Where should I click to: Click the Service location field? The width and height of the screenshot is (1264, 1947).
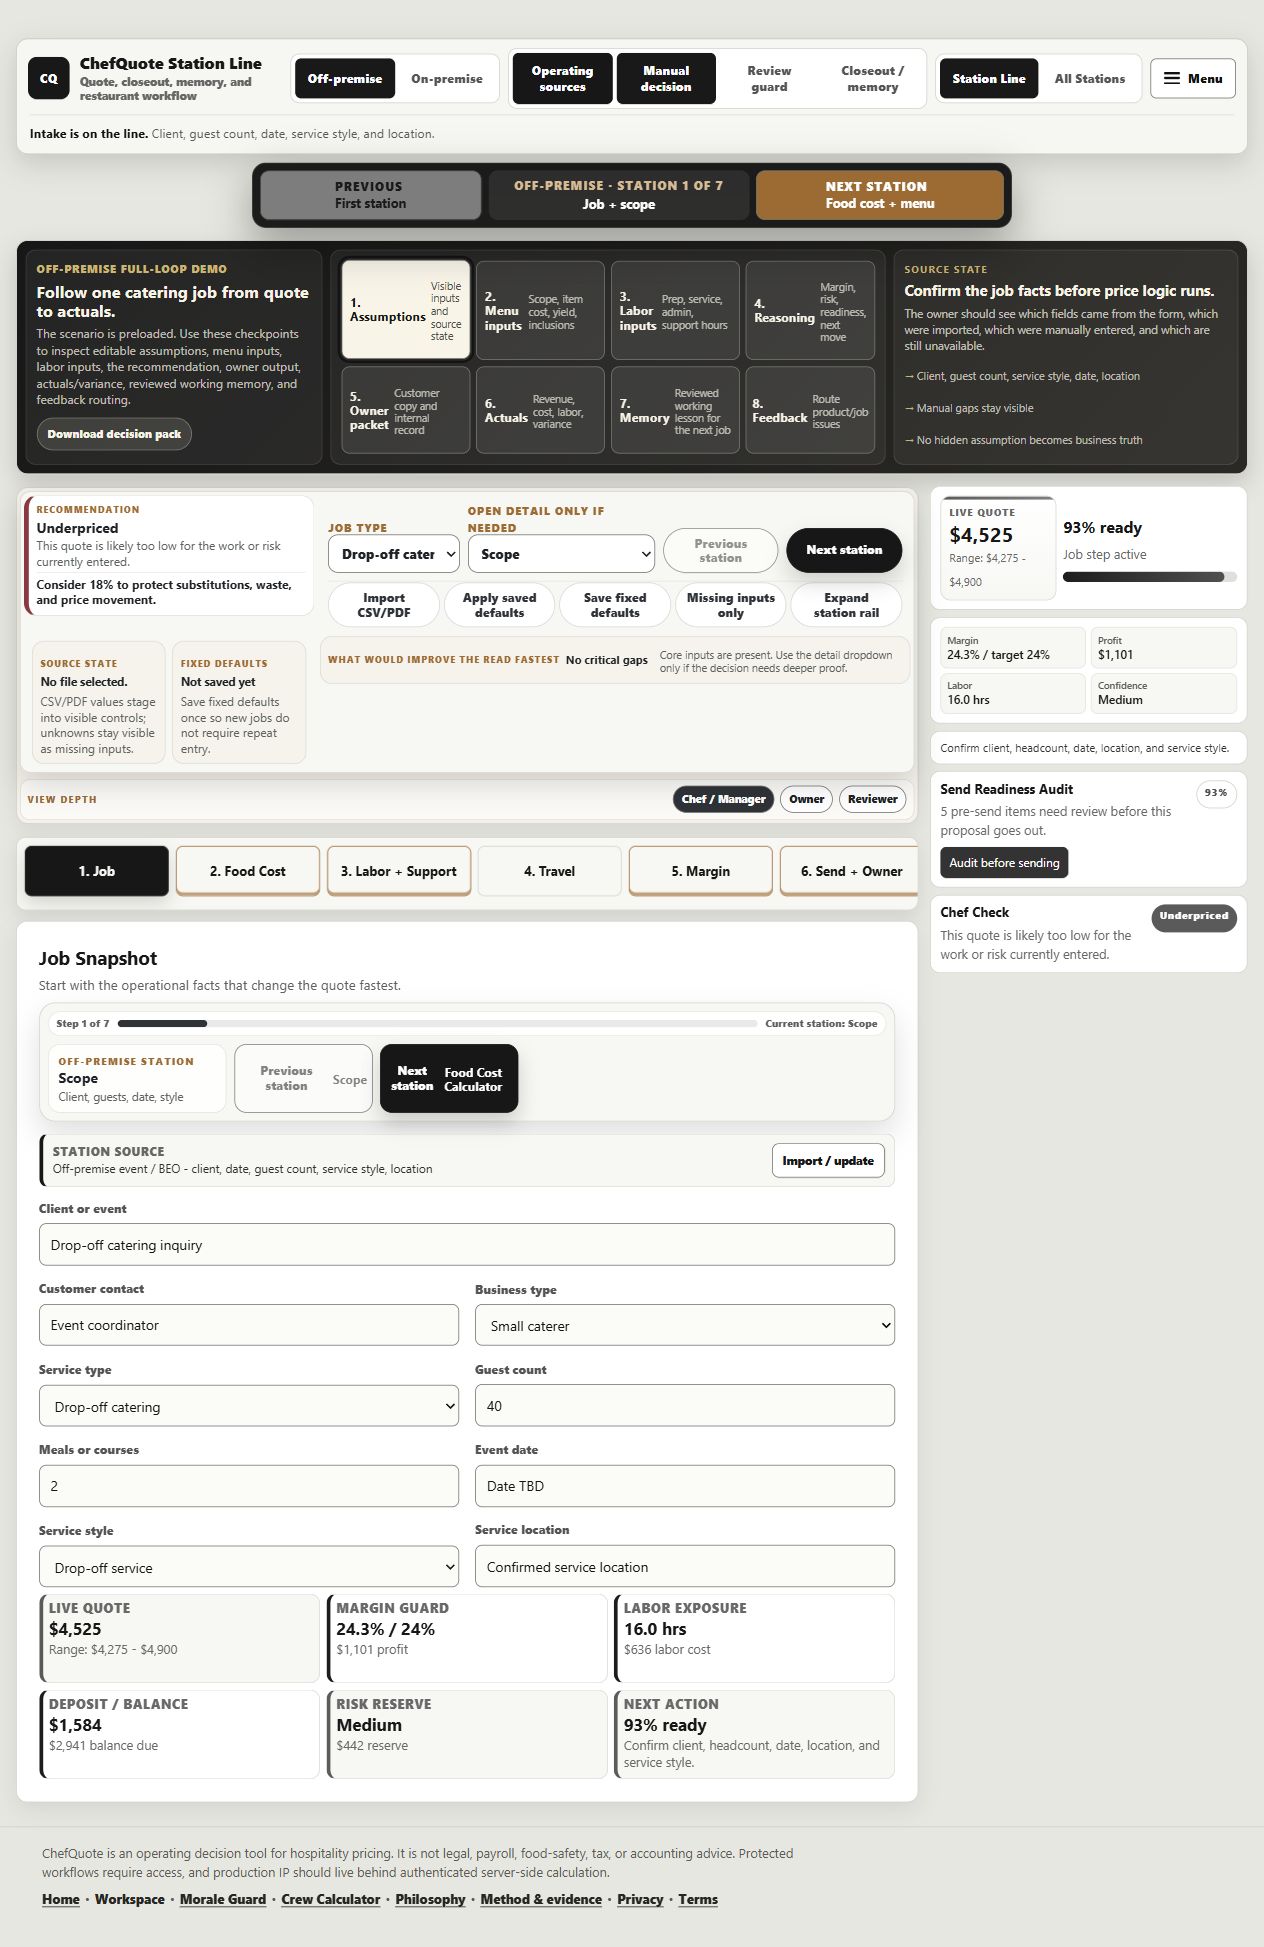(685, 1566)
